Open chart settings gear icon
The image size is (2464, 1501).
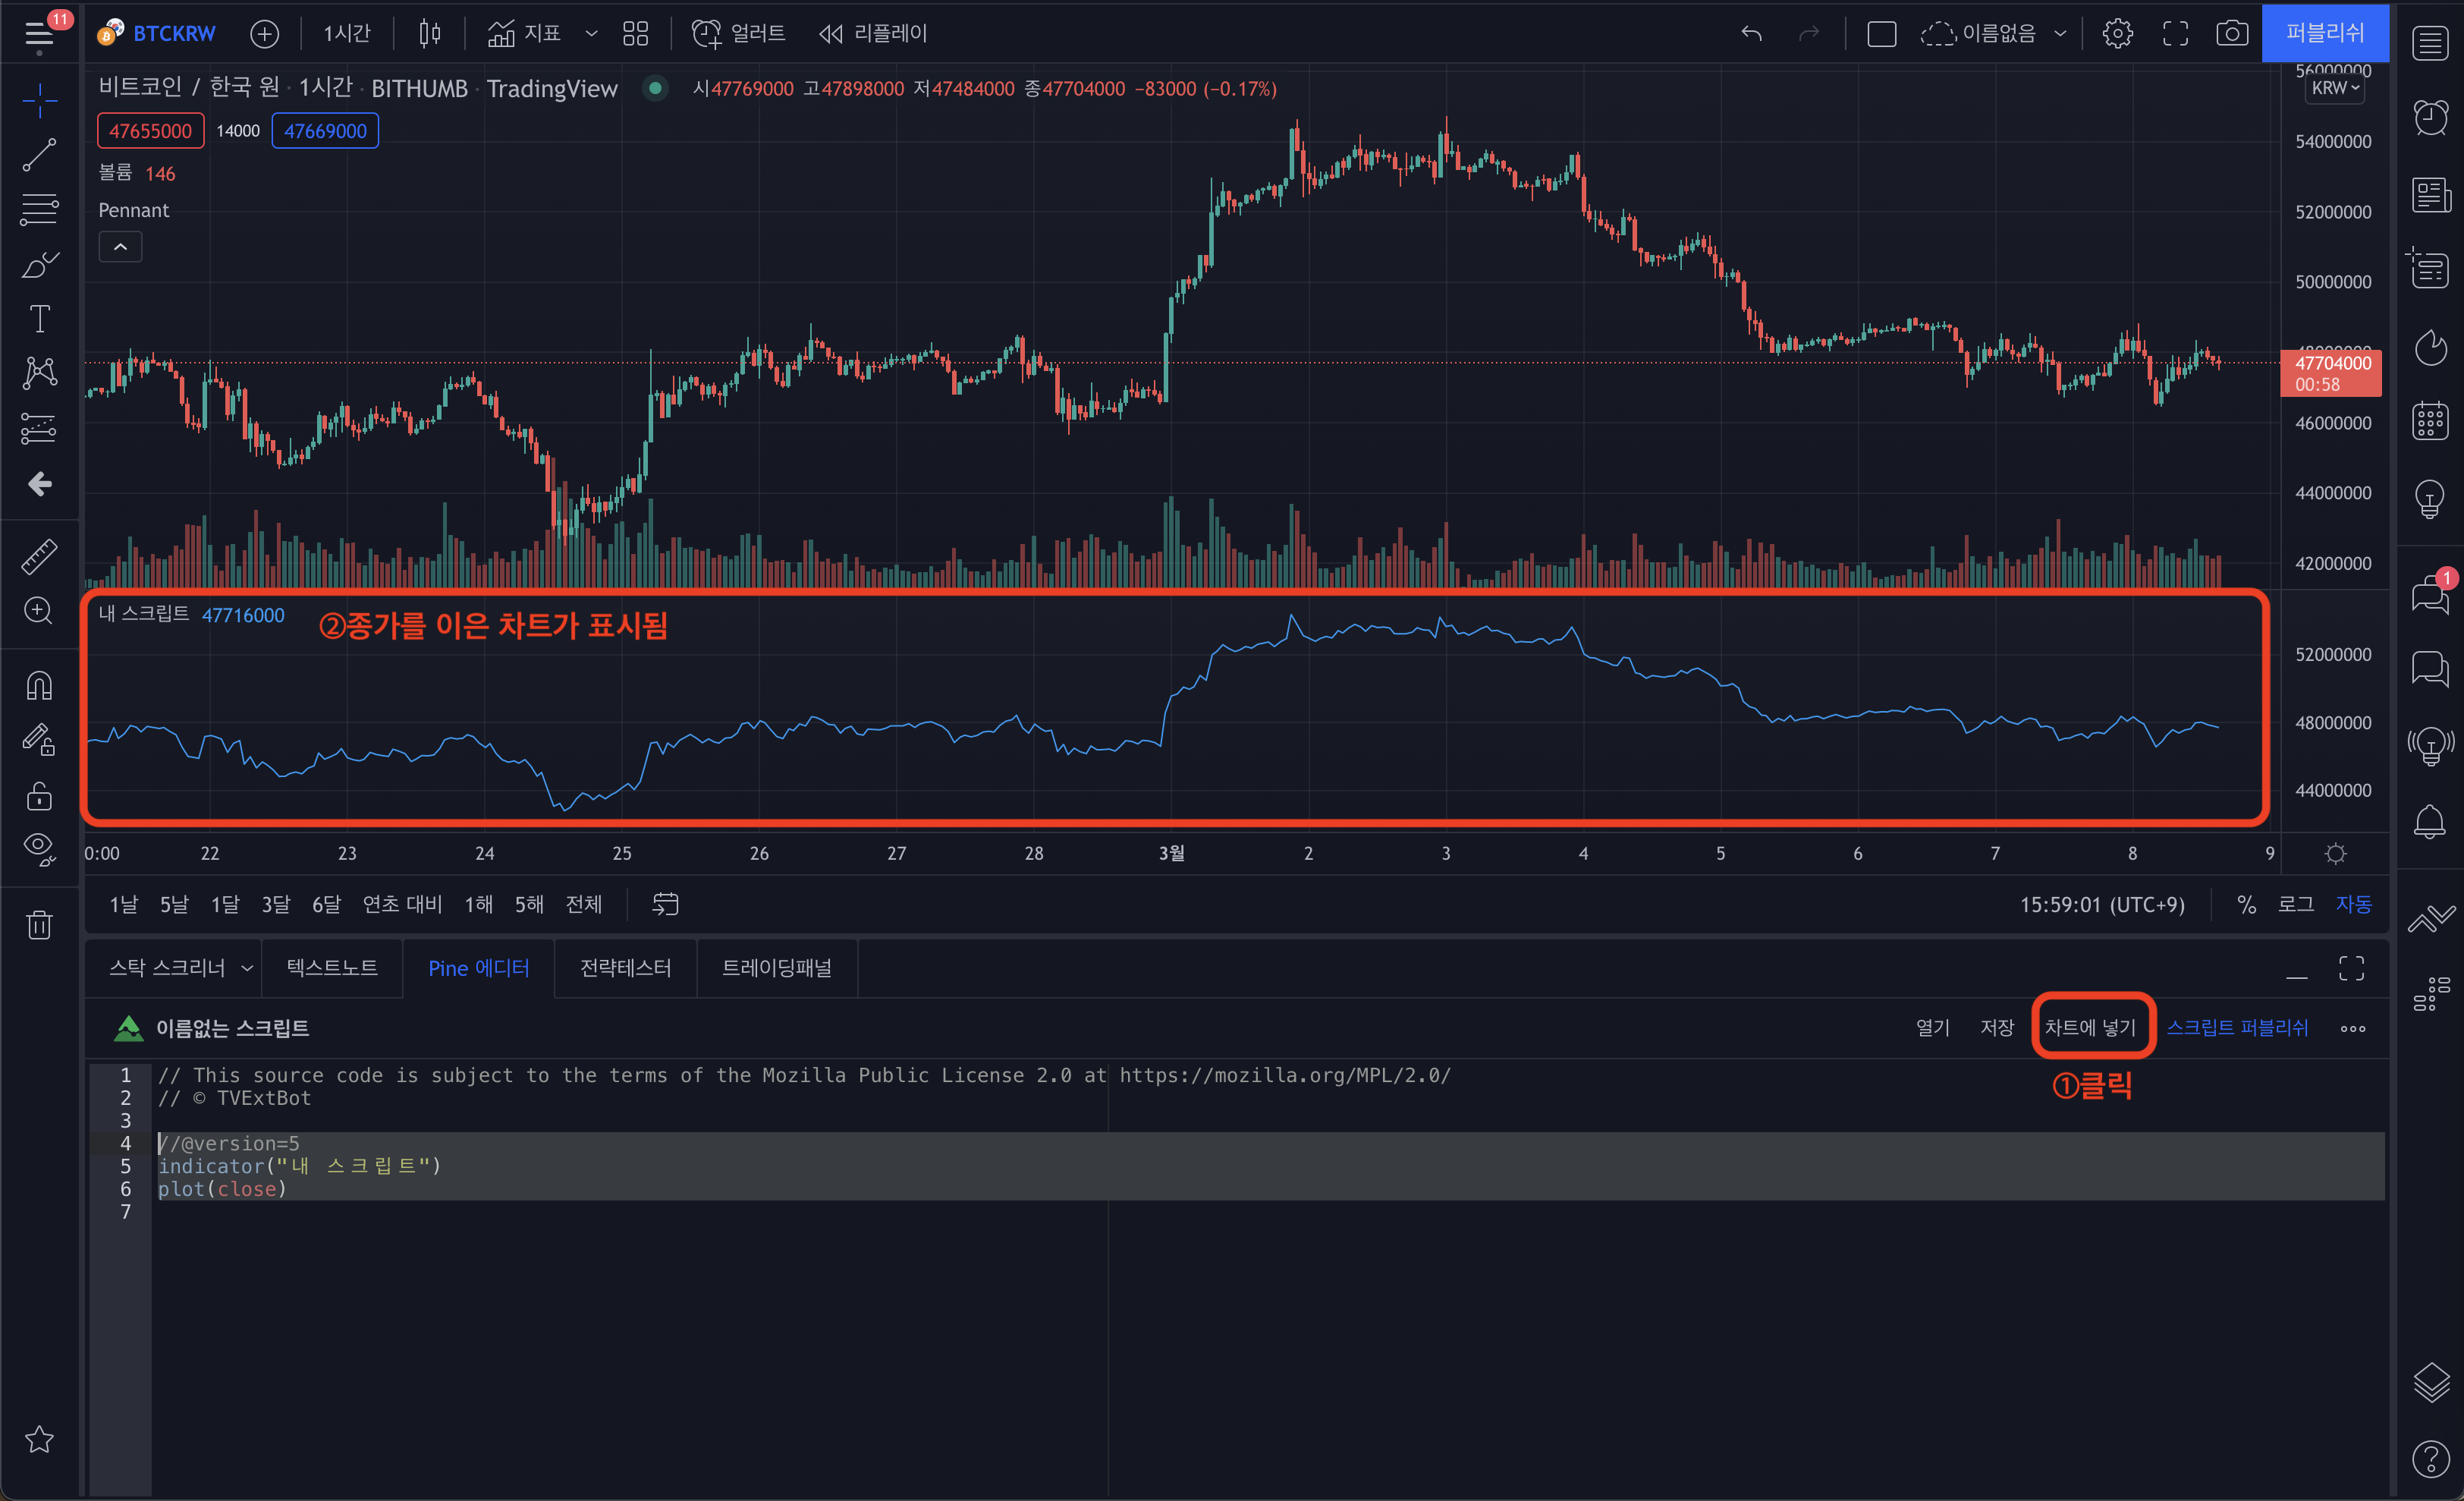(x=2117, y=34)
